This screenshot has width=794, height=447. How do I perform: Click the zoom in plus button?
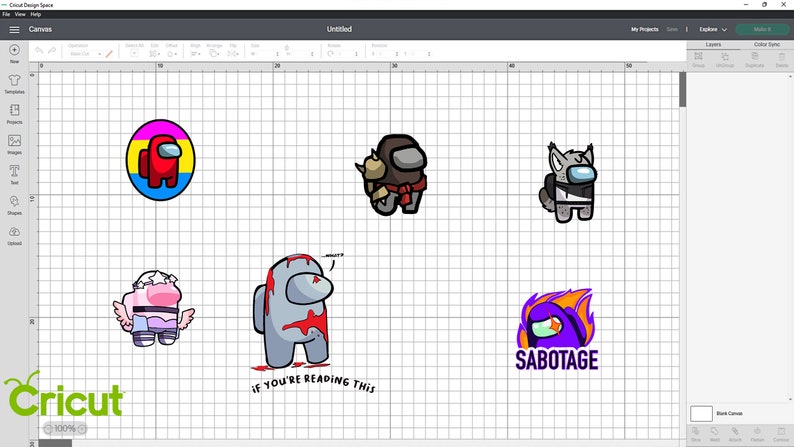pyautogui.click(x=82, y=429)
